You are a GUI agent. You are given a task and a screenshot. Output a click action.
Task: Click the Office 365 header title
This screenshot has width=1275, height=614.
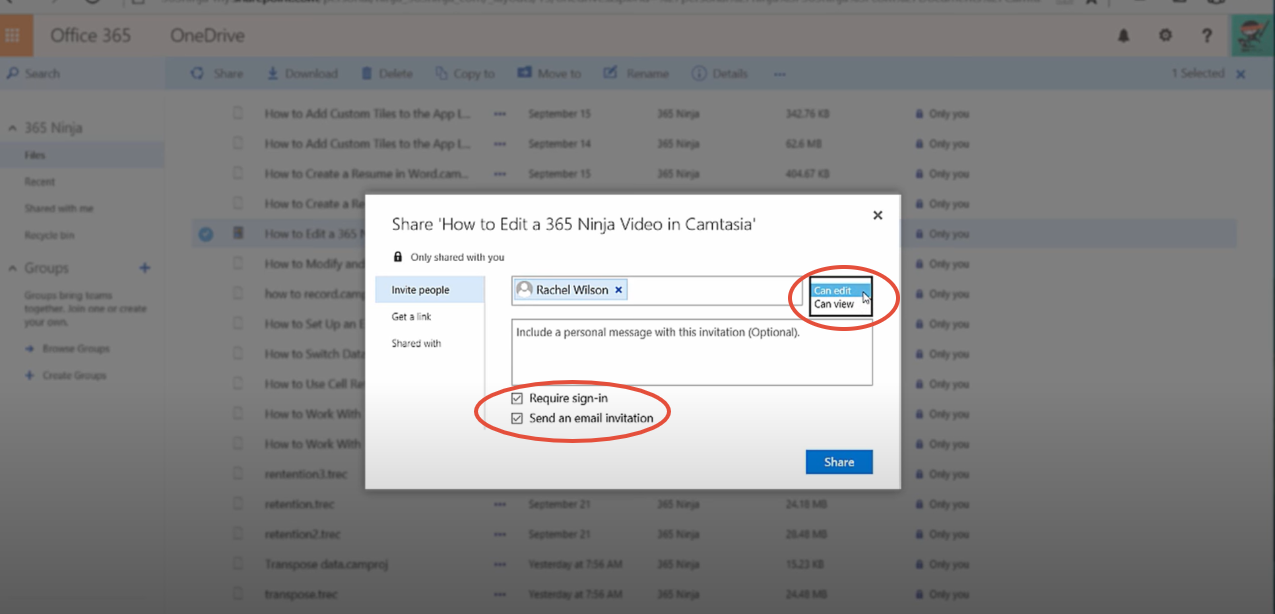click(91, 36)
